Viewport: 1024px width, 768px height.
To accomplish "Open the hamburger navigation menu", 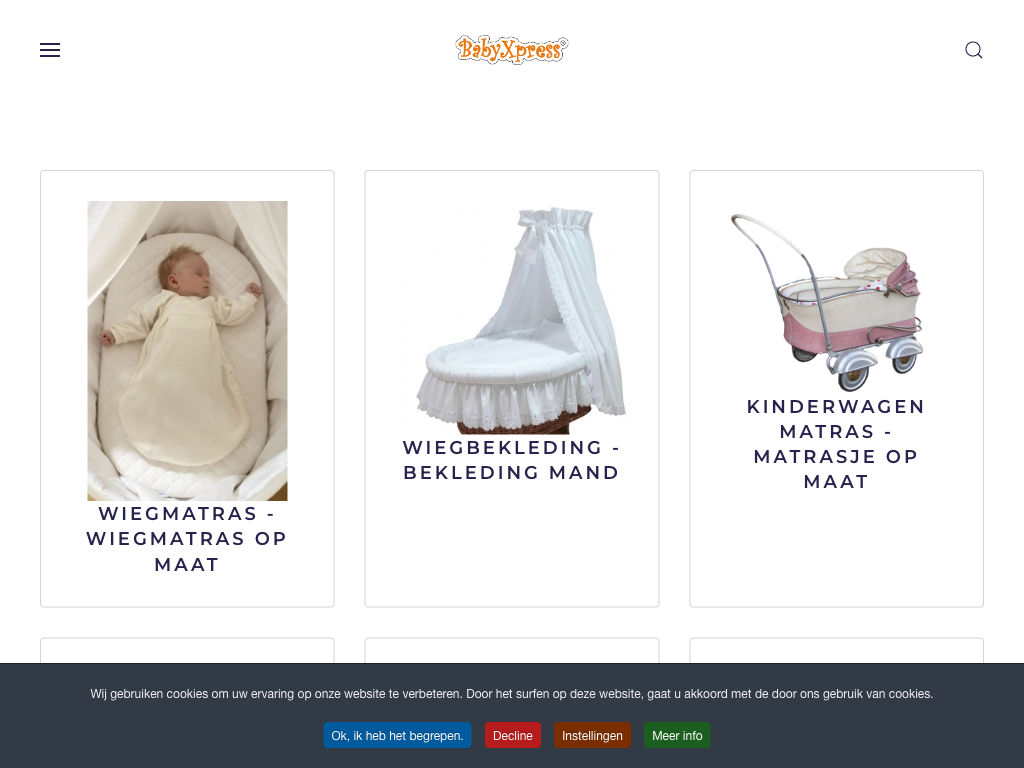I will (x=50, y=50).
